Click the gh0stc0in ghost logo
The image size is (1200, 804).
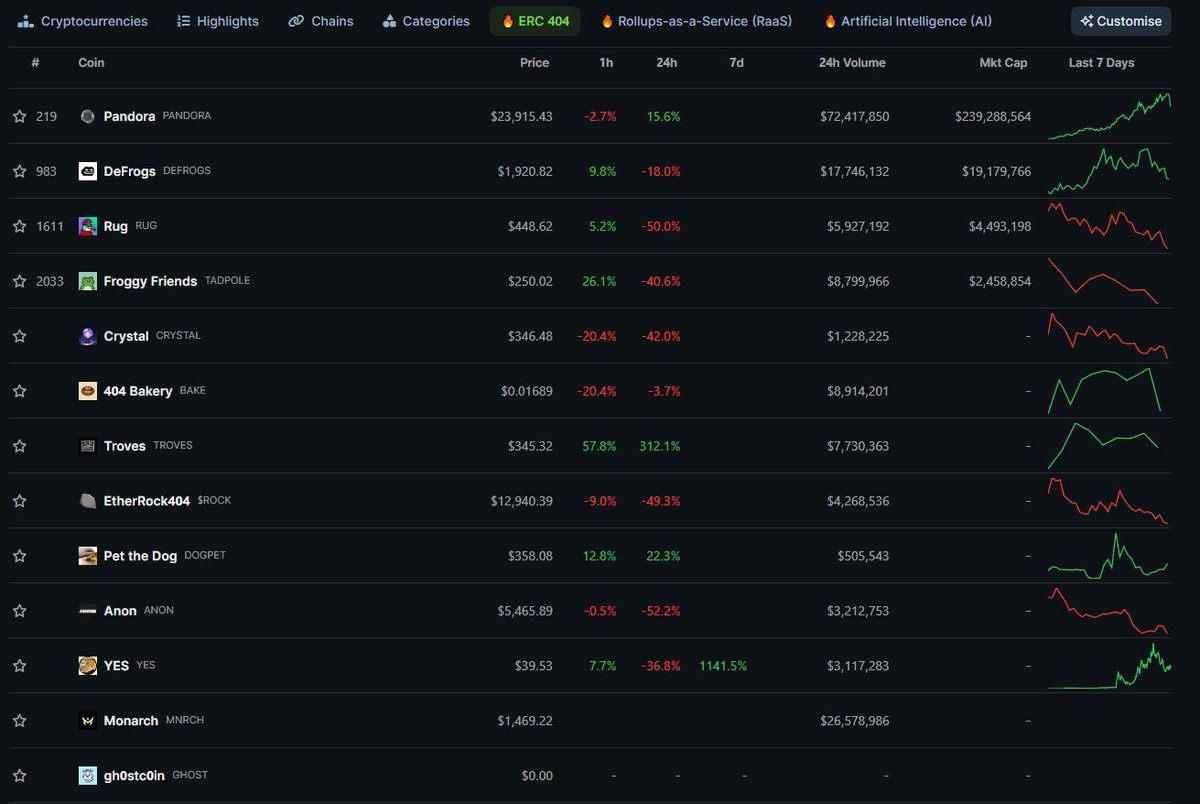[x=88, y=776]
